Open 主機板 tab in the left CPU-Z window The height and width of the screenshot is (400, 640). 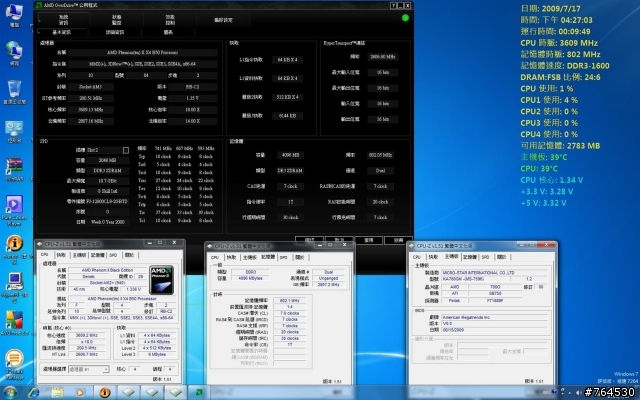point(80,255)
